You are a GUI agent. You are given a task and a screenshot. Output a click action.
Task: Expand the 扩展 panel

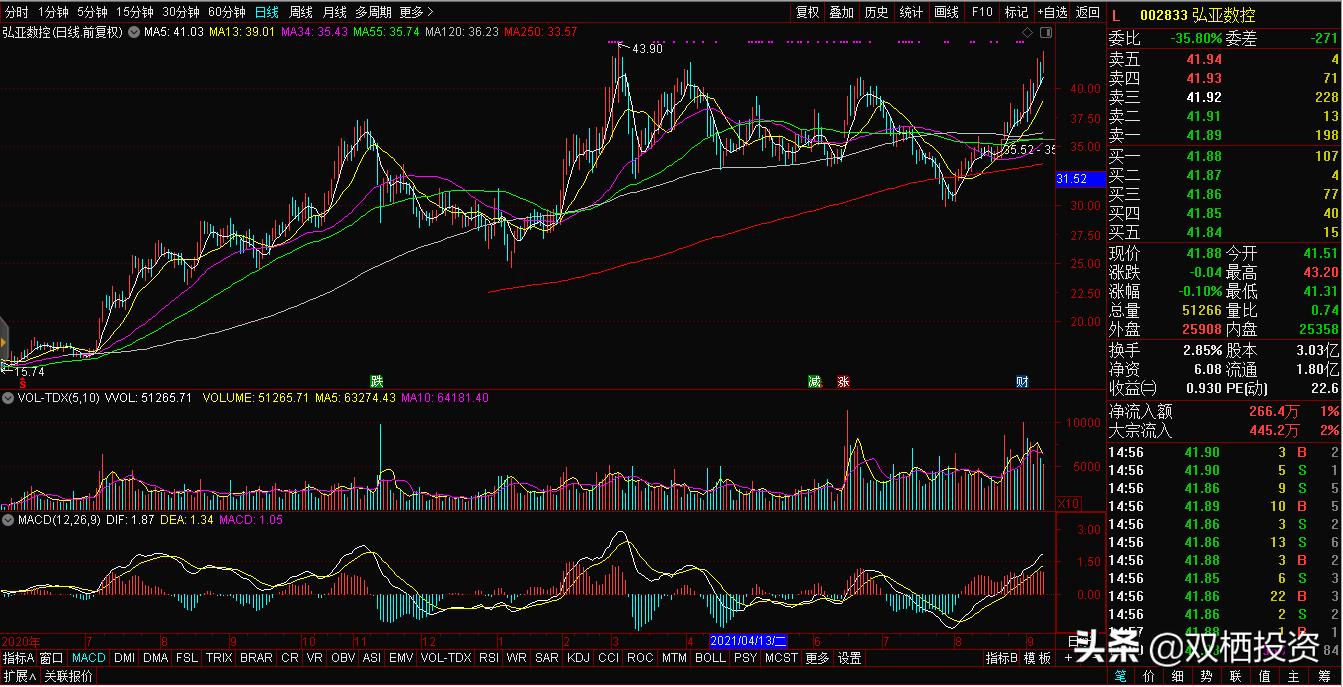pyautogui.click(x=19, y=676)
